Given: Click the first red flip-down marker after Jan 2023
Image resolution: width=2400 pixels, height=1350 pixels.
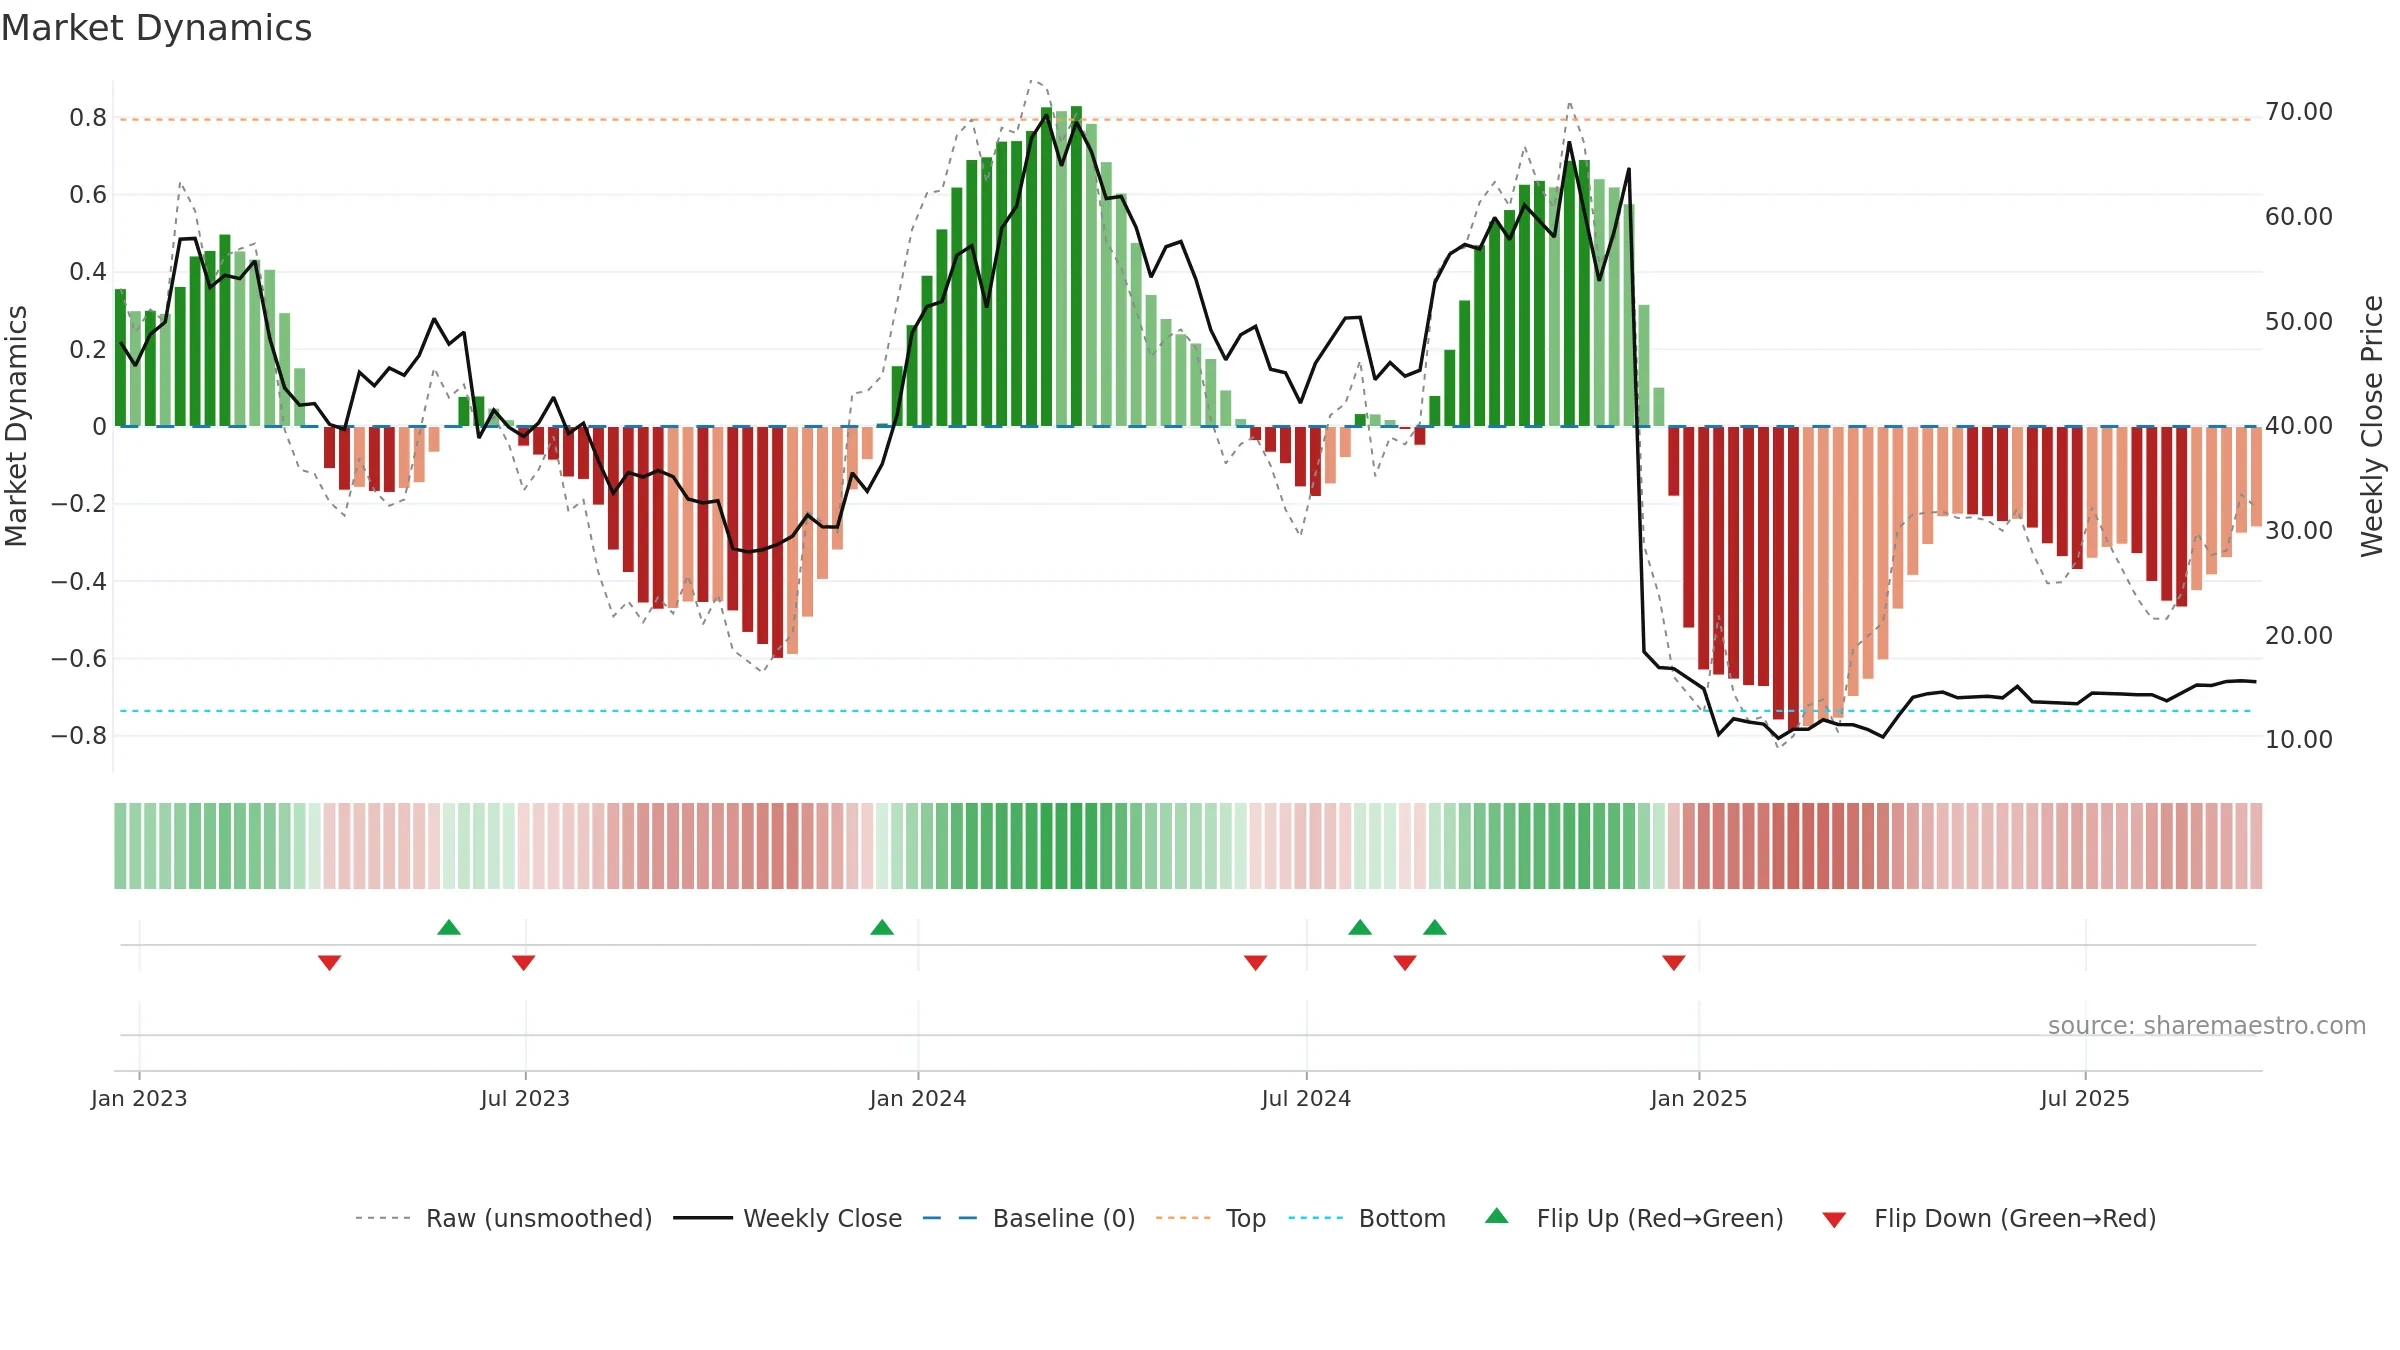Looking at the screenshot, I should click(330, 963).
